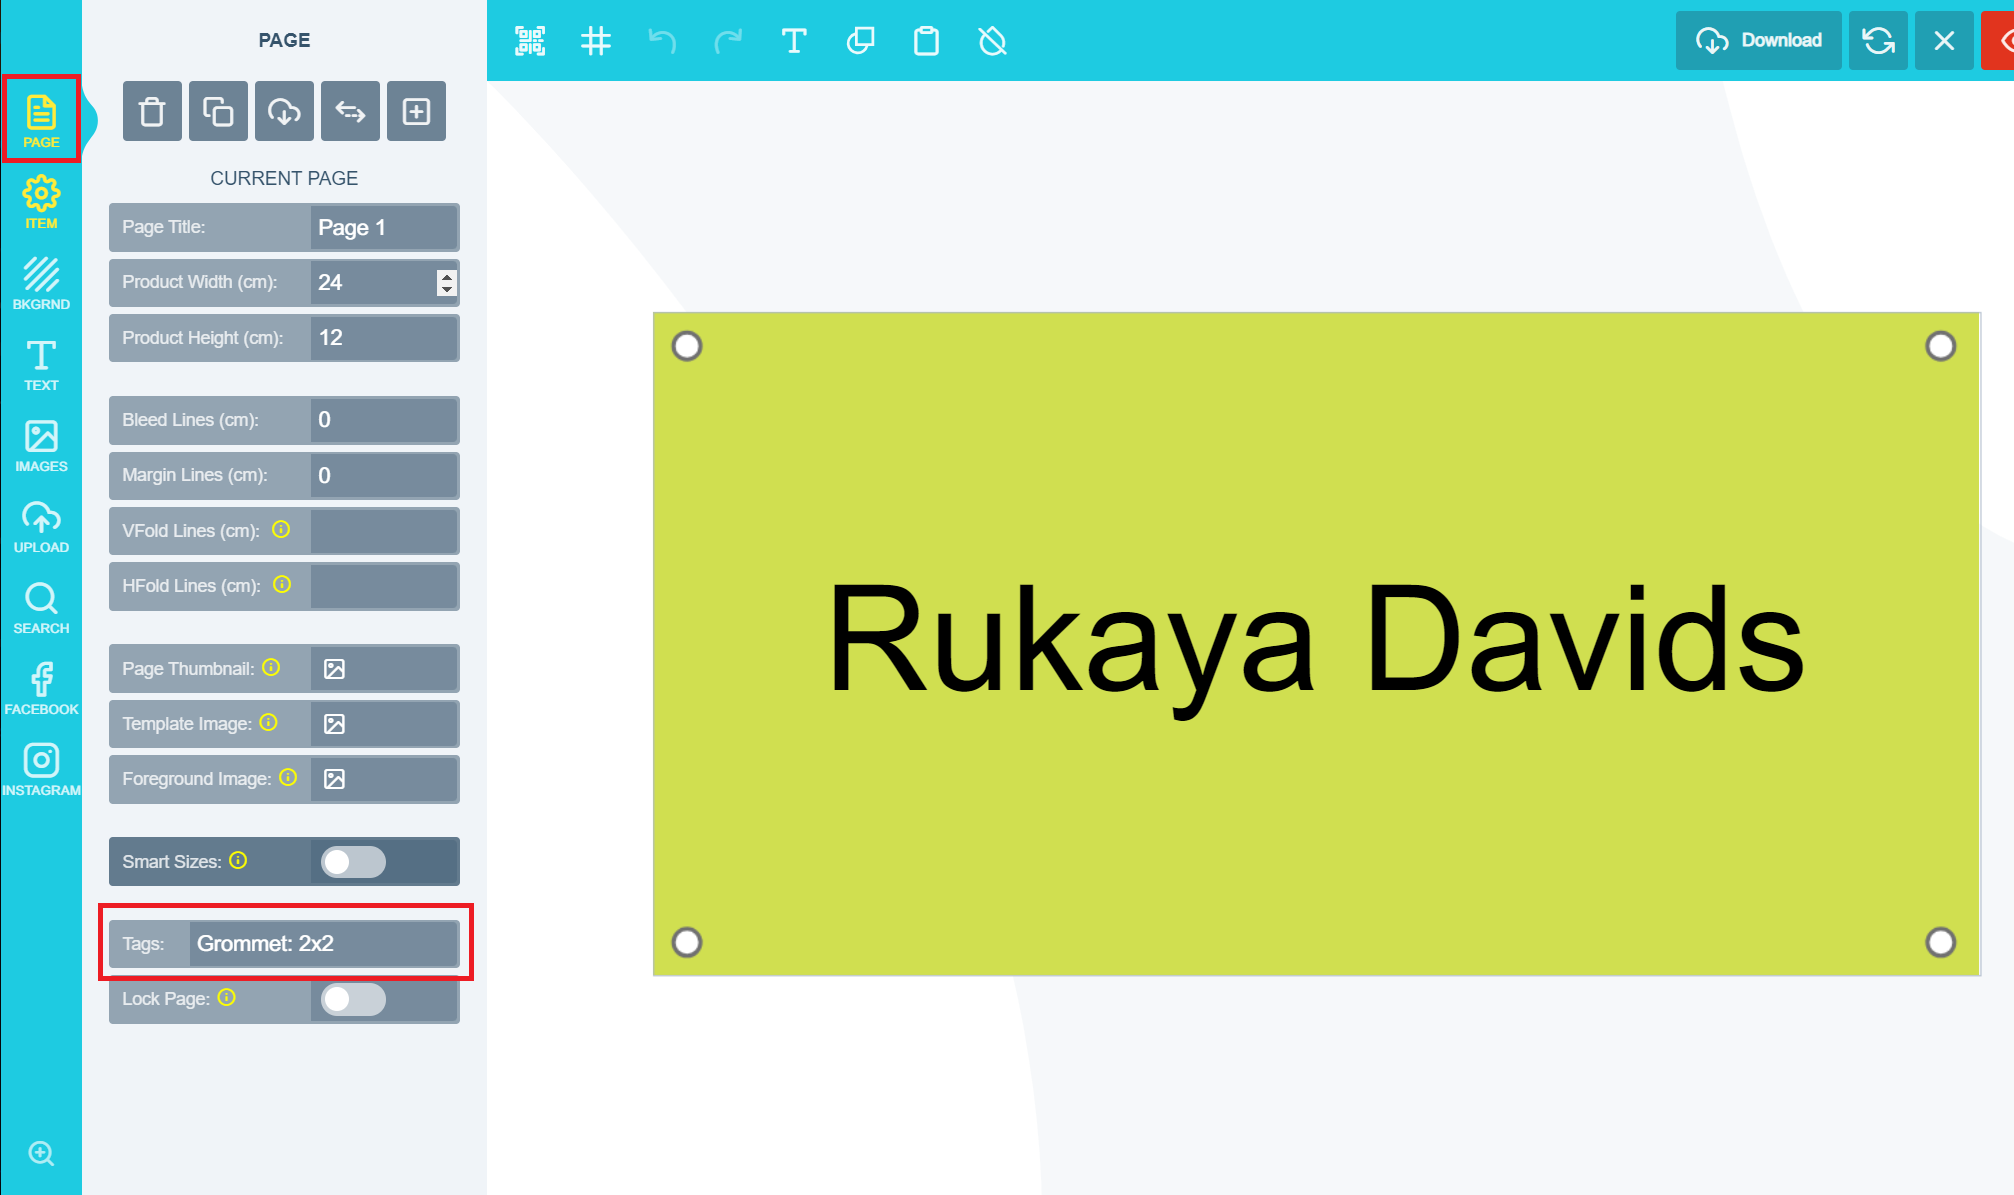
Task: Open the IMAGES sidebar tab
Action: pos(41,445)
